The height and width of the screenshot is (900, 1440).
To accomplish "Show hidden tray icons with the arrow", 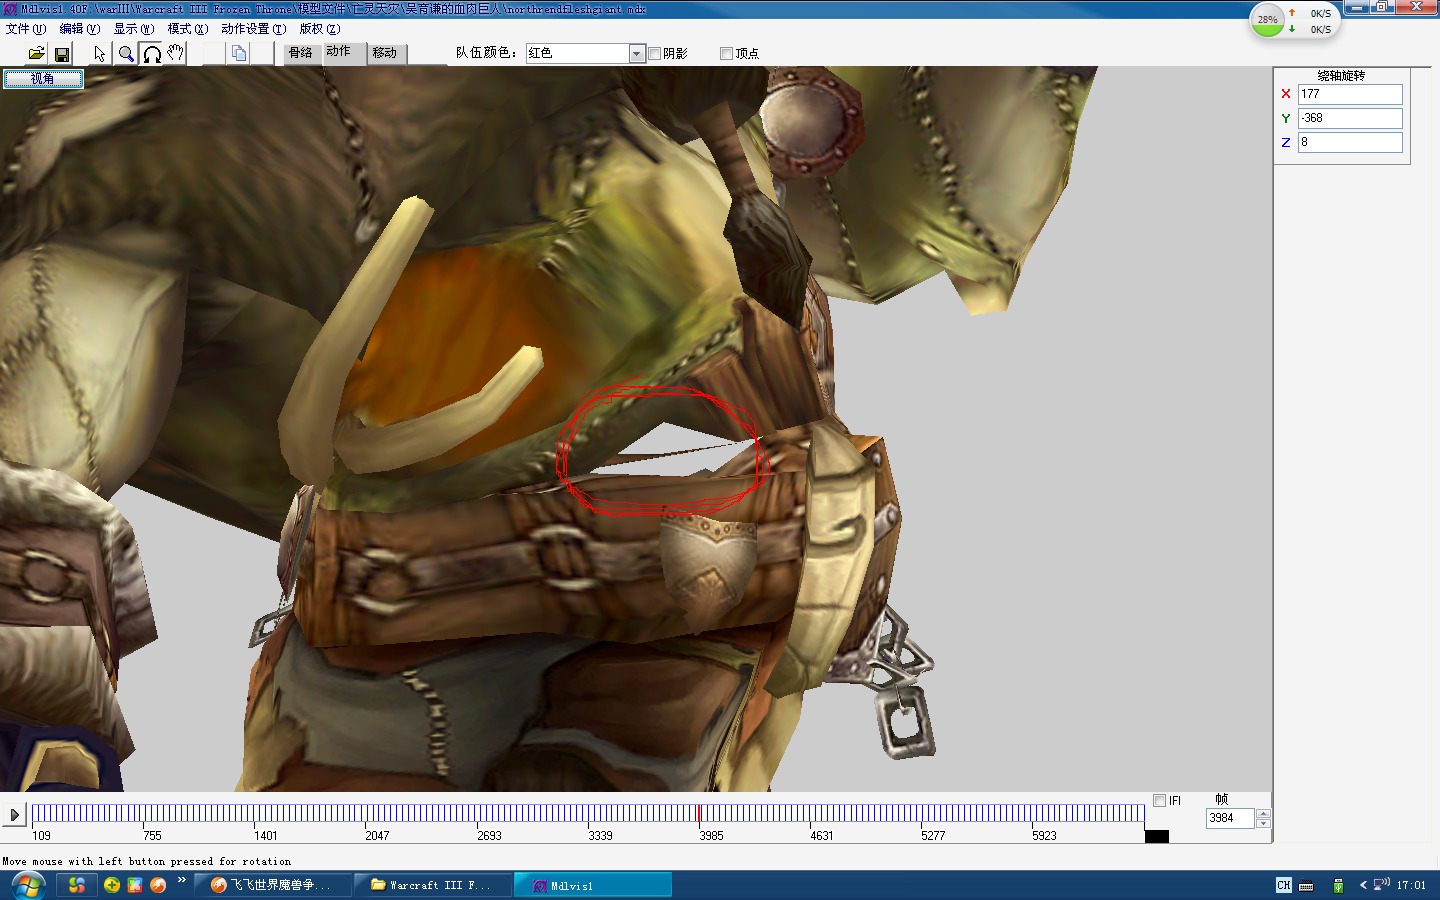I will coord(1362,885).
